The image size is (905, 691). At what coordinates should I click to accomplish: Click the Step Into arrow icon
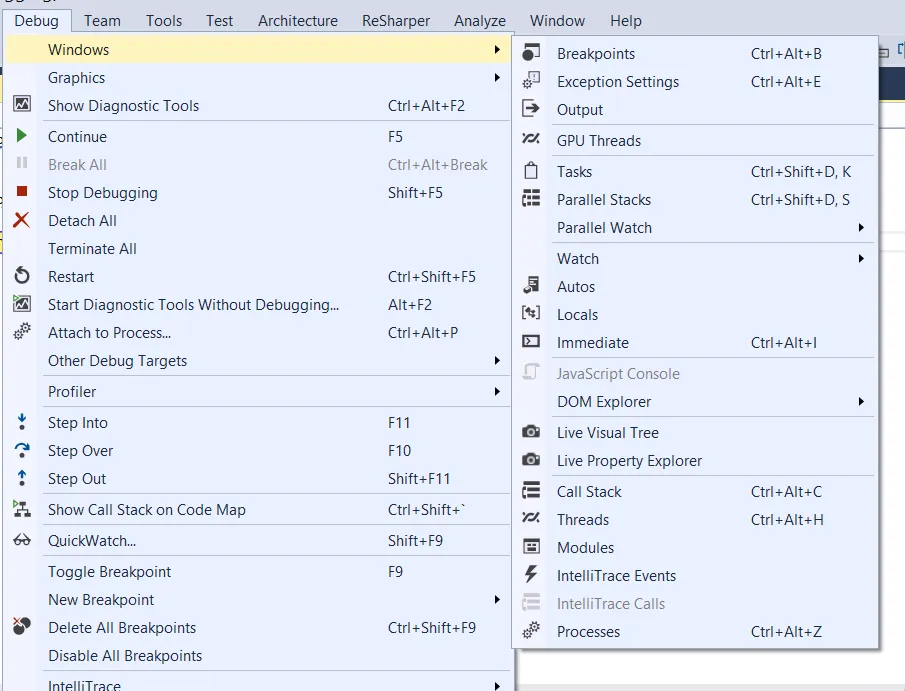(x=22, y=423)
